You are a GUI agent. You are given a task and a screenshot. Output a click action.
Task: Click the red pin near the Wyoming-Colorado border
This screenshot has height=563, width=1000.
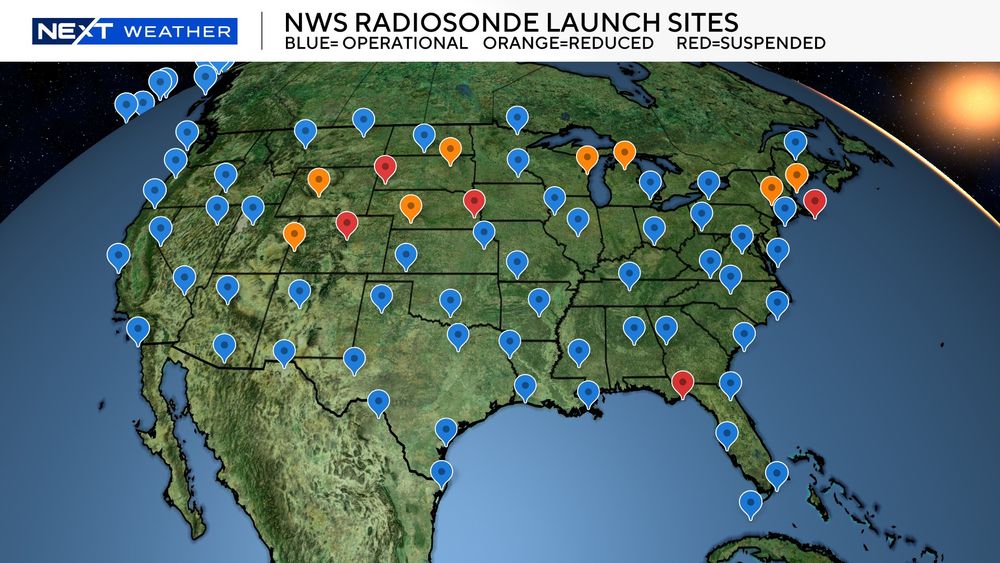pos(347,225)
